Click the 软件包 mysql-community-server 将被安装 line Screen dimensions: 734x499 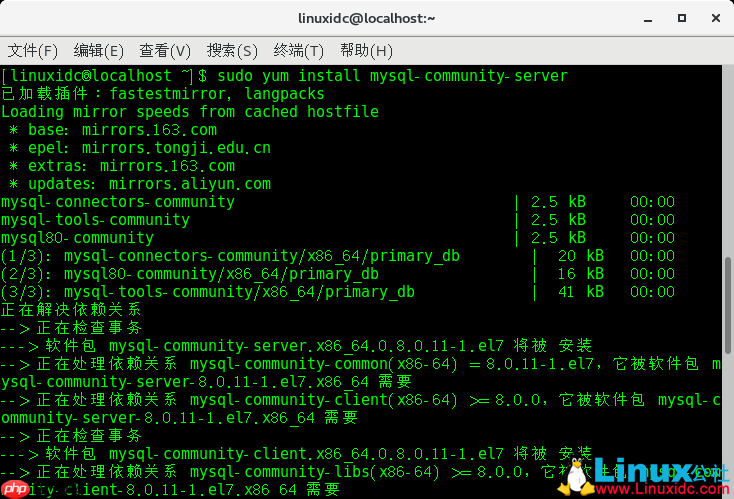296,346
